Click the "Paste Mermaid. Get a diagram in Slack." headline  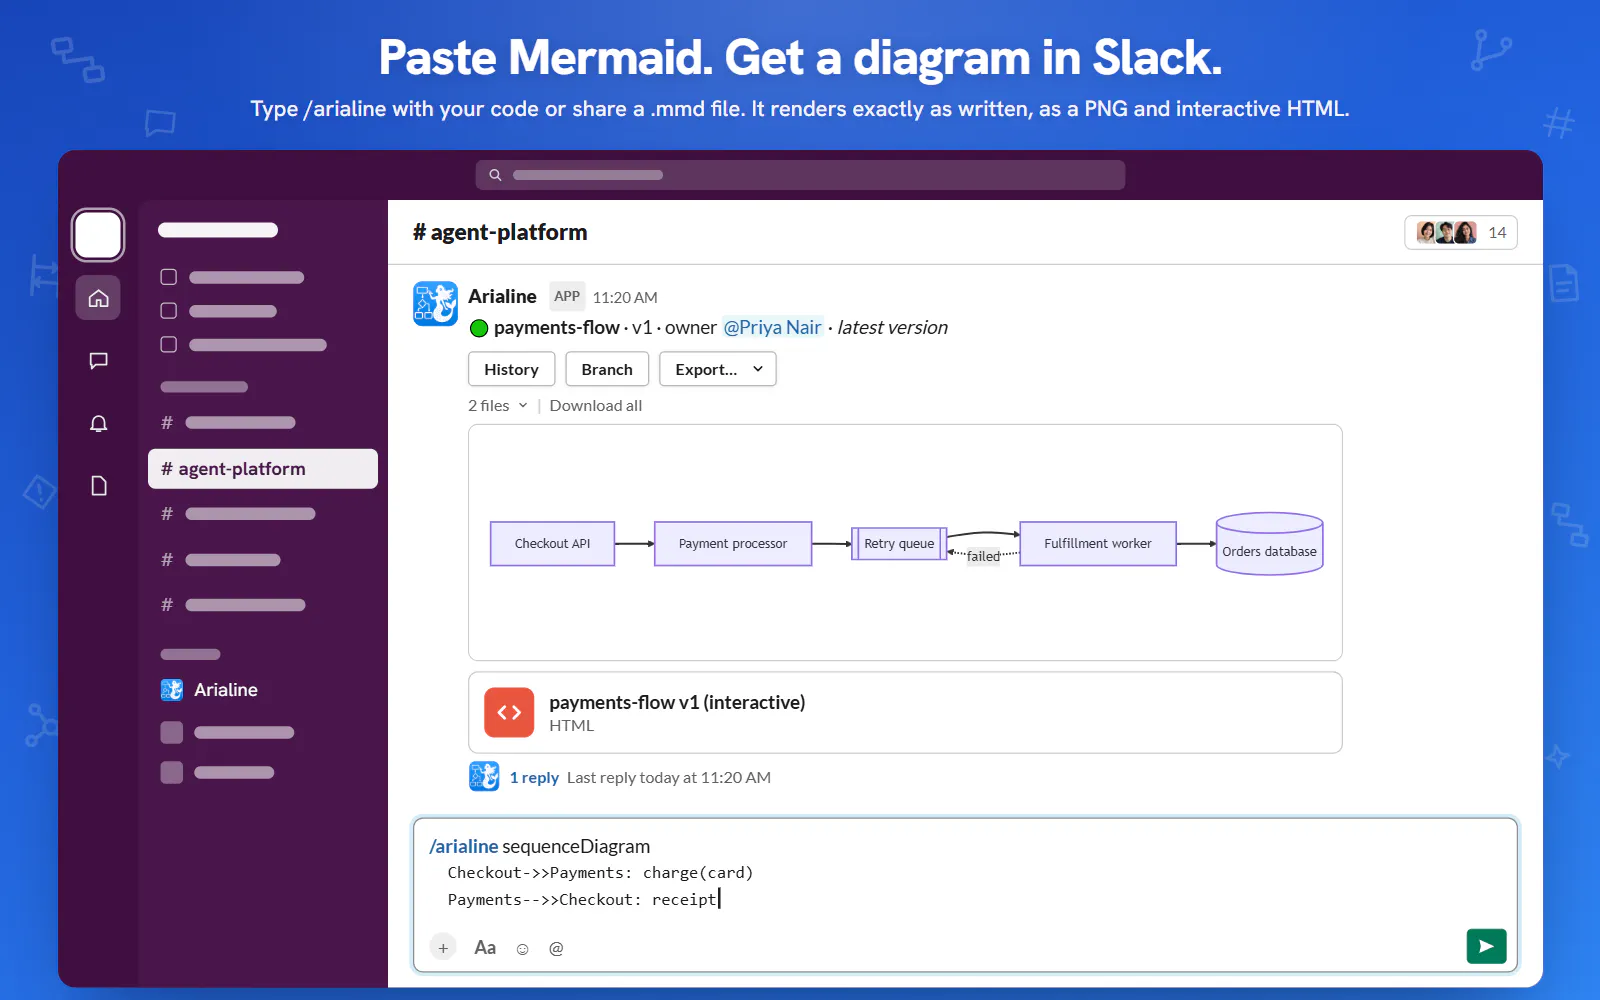(x=800, y=58)
